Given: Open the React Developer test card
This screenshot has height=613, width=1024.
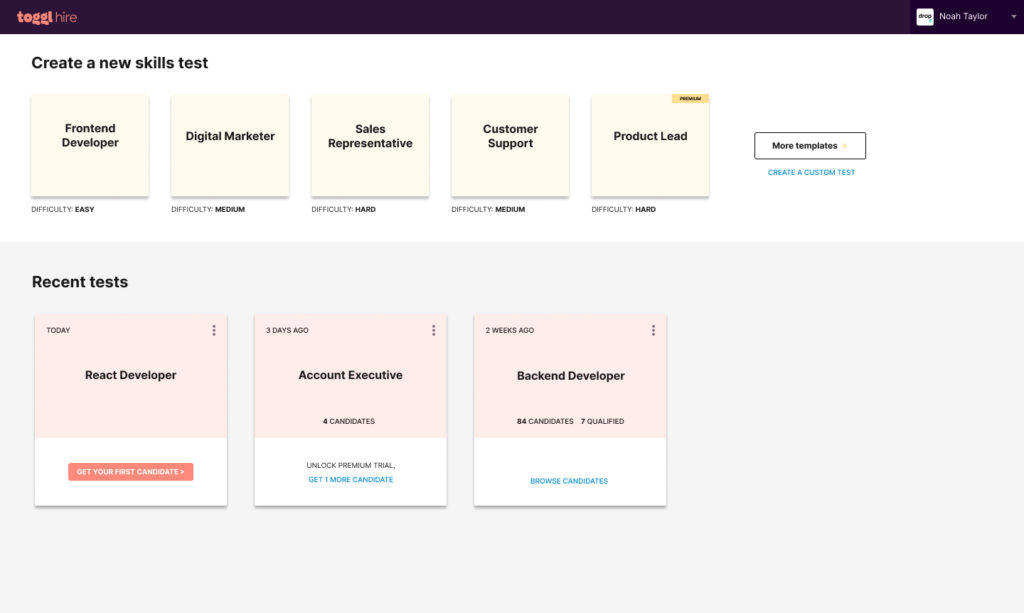Looking at the screenshot, I should (x=131, y=376).
